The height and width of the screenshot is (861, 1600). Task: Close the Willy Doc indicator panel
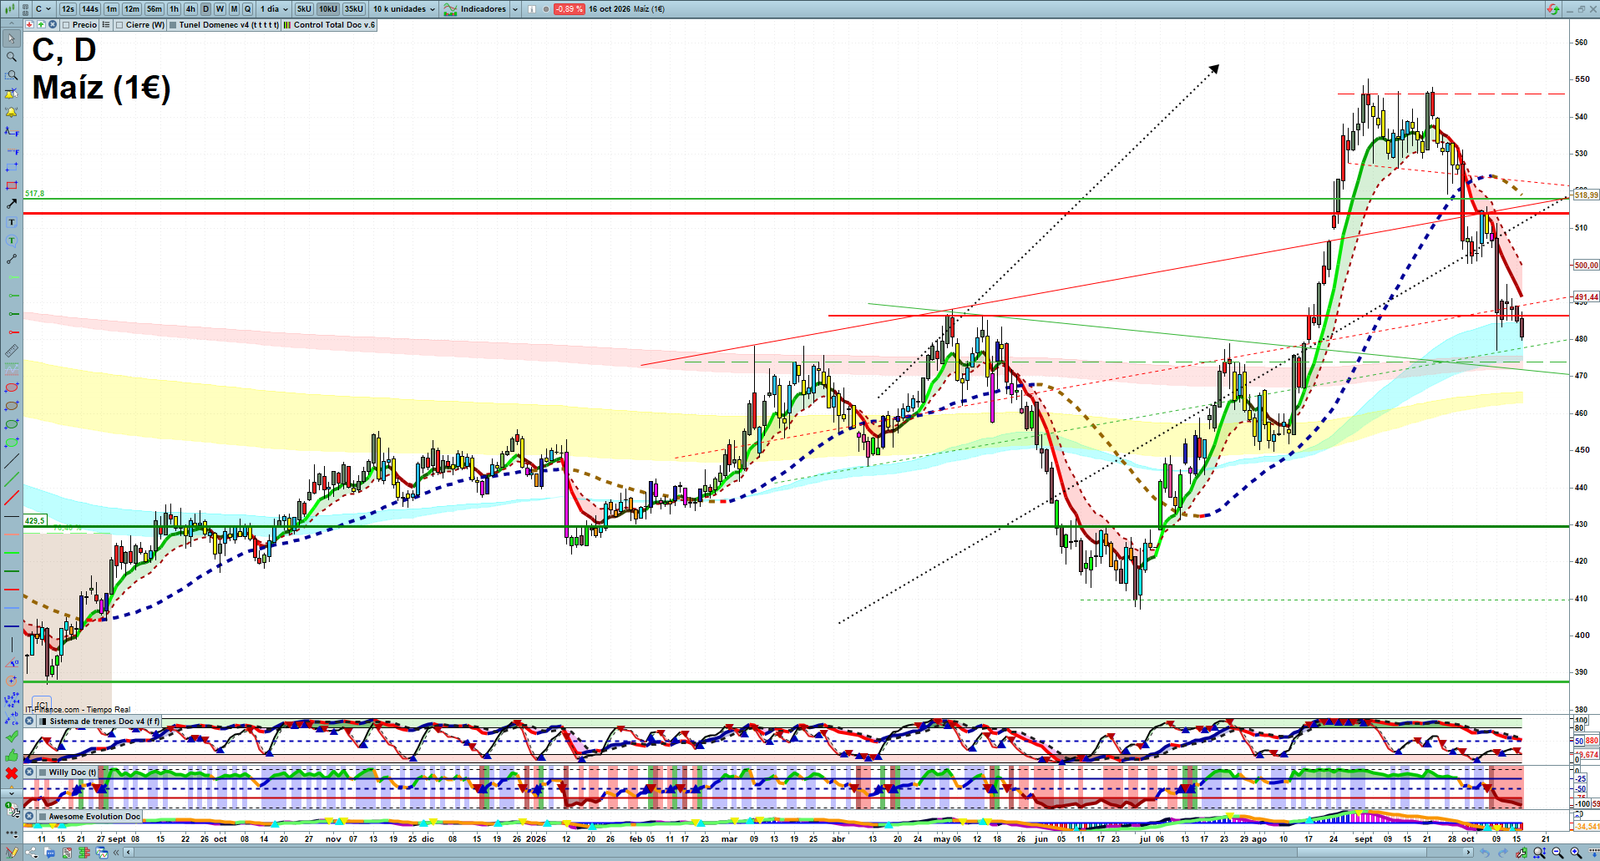click(29, 772)
